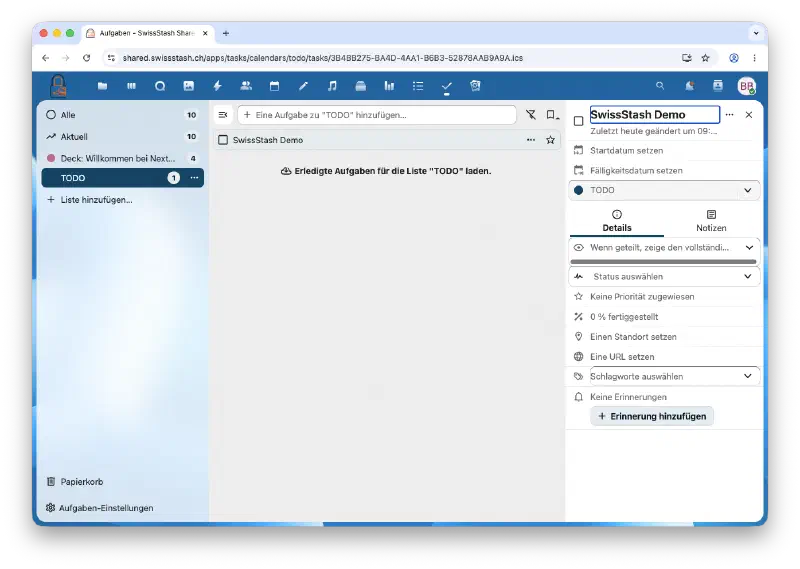
Task: Switch to the Notizen tab
Action: [711, 221]
